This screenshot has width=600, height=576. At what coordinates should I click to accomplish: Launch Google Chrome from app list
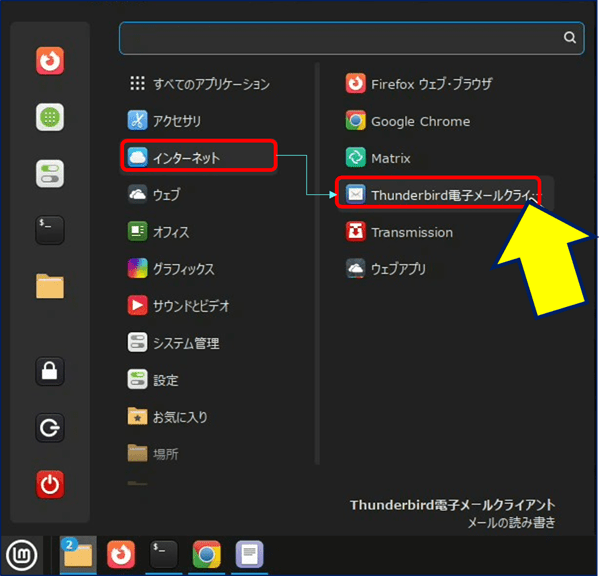446,121
